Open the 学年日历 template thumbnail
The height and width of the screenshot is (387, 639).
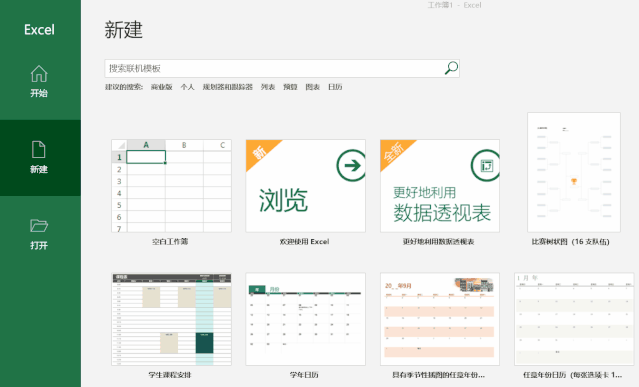click(x=306, y=319)
